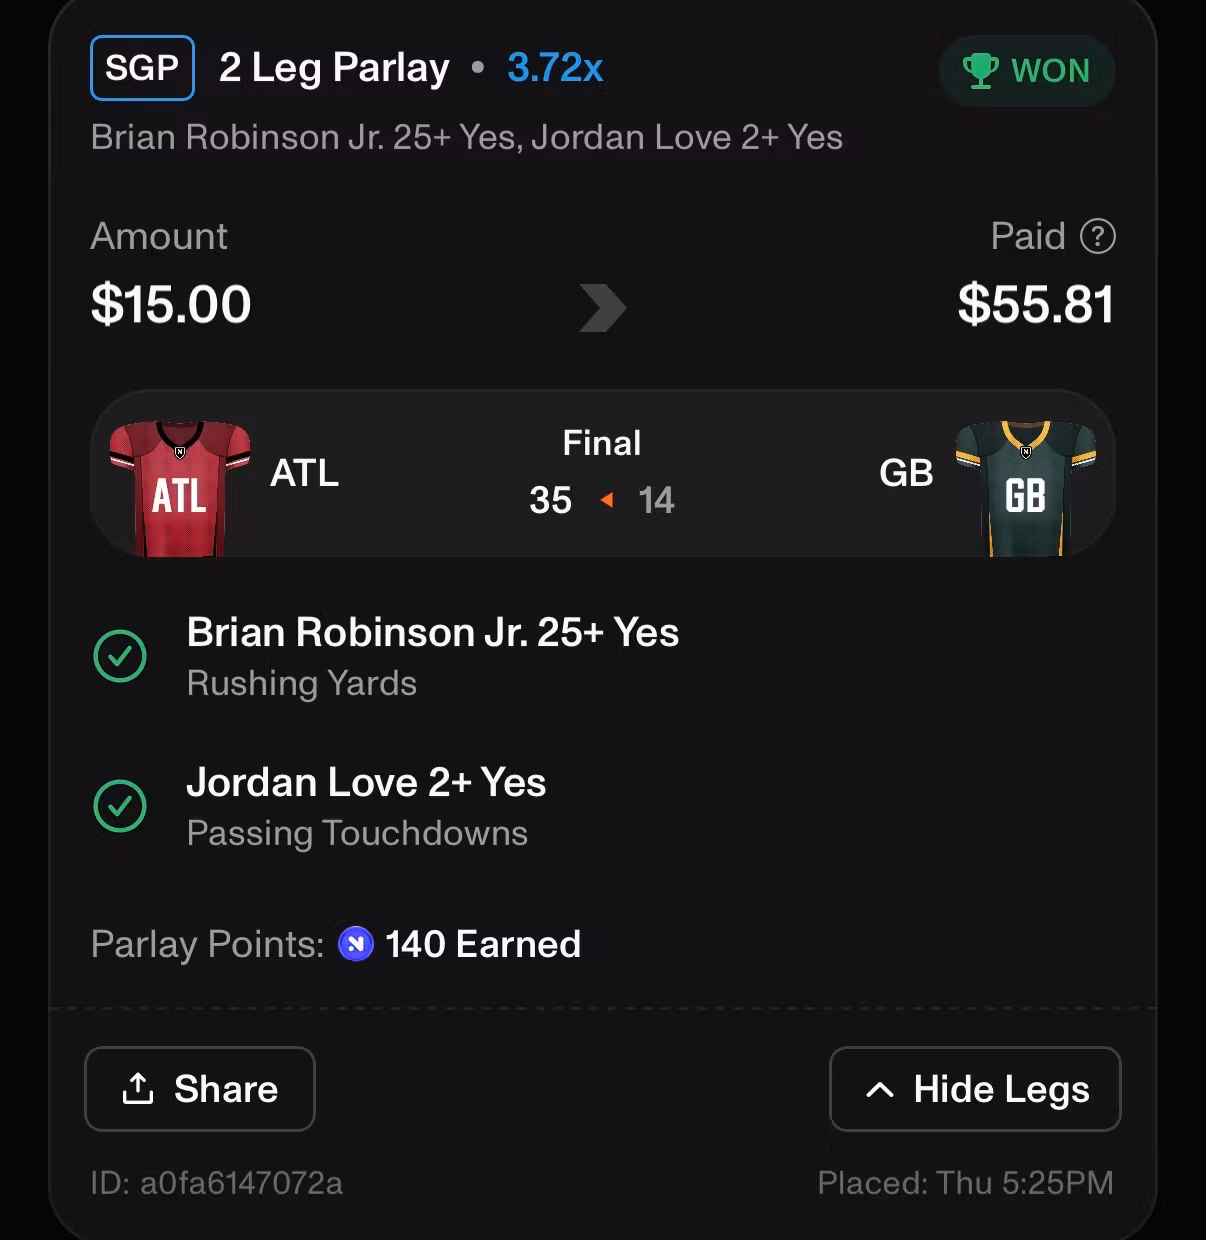1206x1240 pixels.
Task: Click the arrow between Amount and Paid
Action: pyautogui.click(x=603, y=307)
